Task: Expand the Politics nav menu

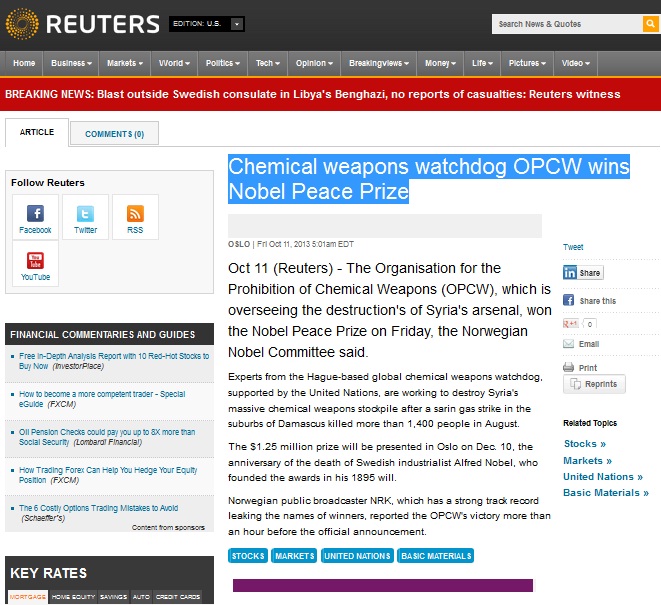Action: [223, 63]
